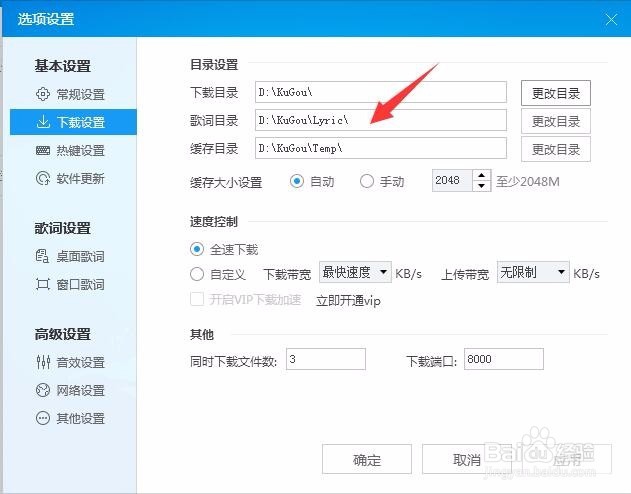The height and width of the screenshot is (494, 631).
Task: Click the 应用 apply button
Action: click(x=567, y=459)
